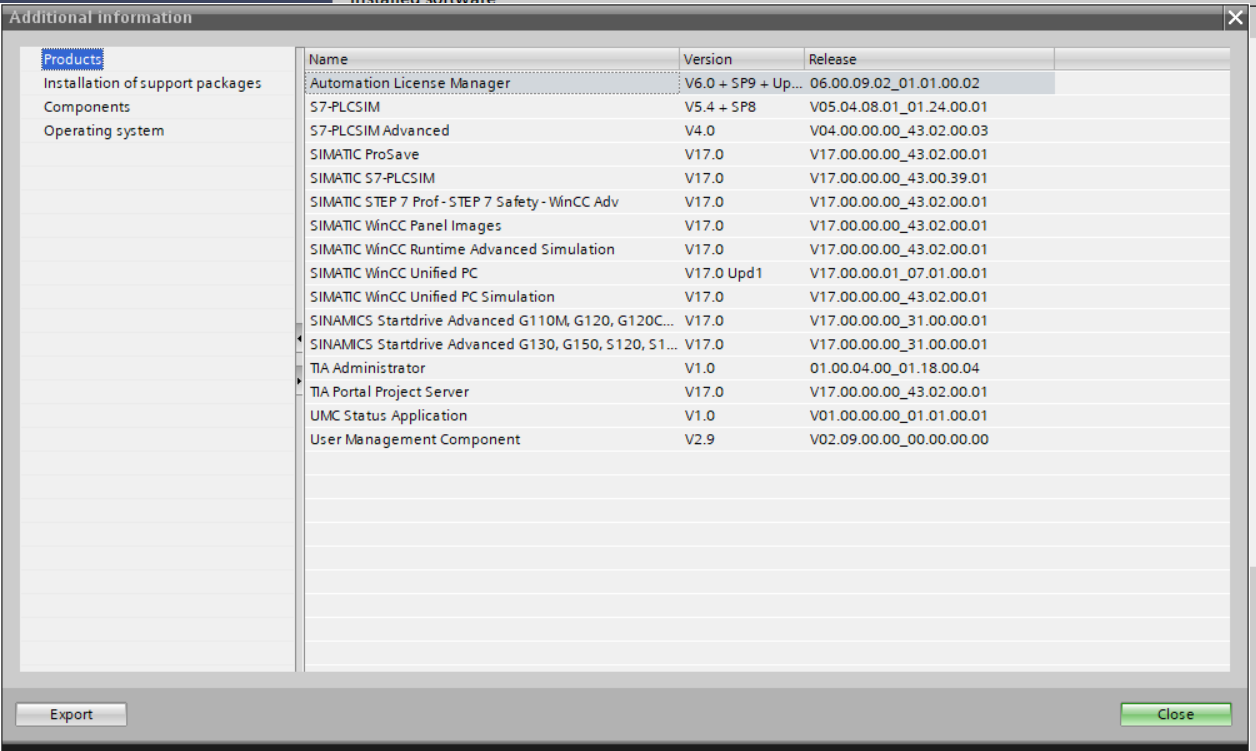Image resolution: width=1256 pixels, height=751 pixels.
Task: Click the Export button
Action: pyautogui.click(x=71, y=714)
